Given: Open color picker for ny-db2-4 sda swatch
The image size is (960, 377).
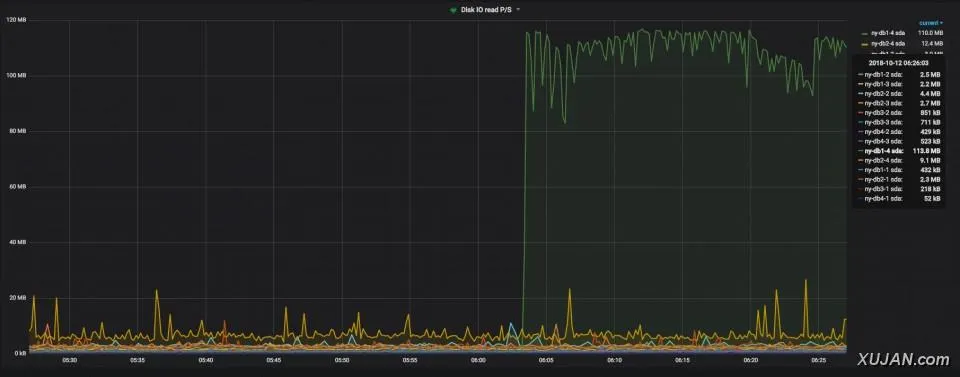Looking at the screenshot, I should pos(864,45).
